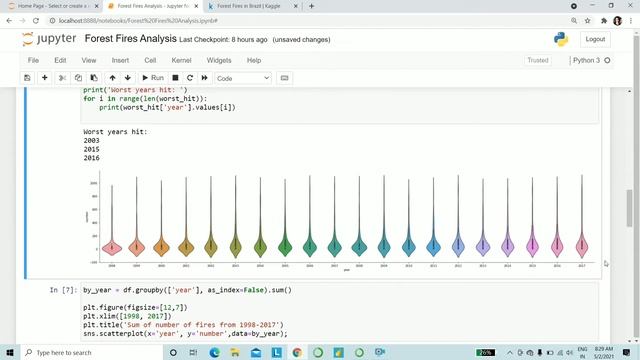Open Mail app from the taskbar

(x=256, y=352)
